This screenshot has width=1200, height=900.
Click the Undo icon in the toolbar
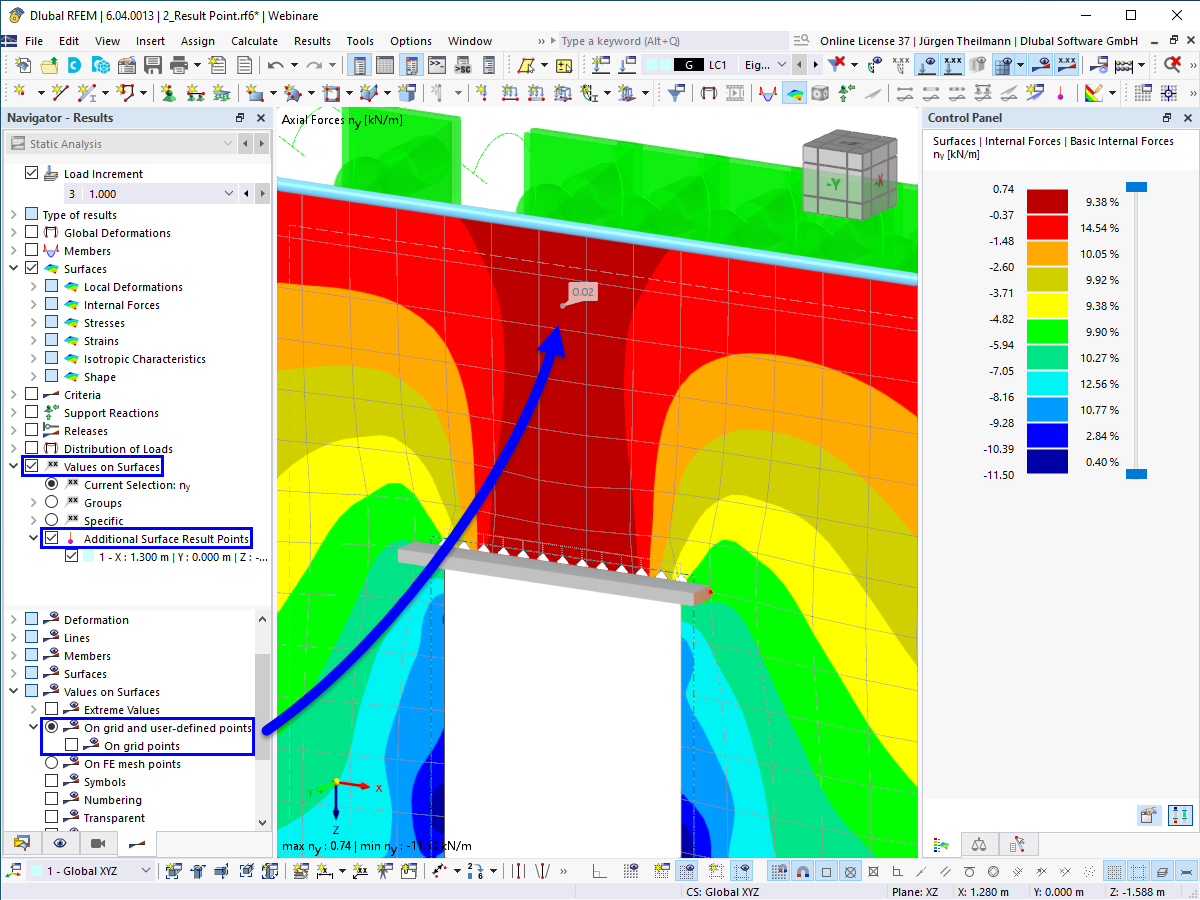tap(277, 63)
